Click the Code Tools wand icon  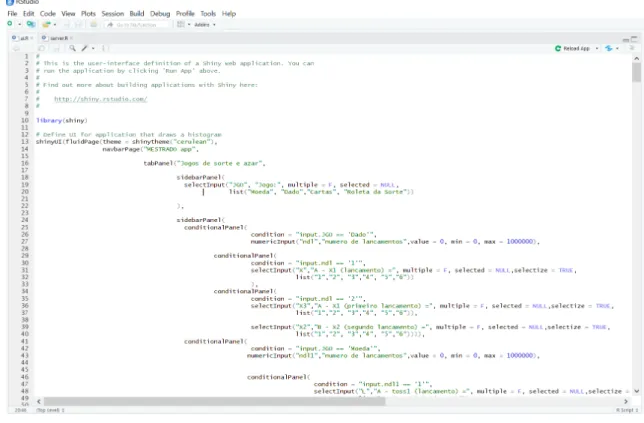coord(84,48)
